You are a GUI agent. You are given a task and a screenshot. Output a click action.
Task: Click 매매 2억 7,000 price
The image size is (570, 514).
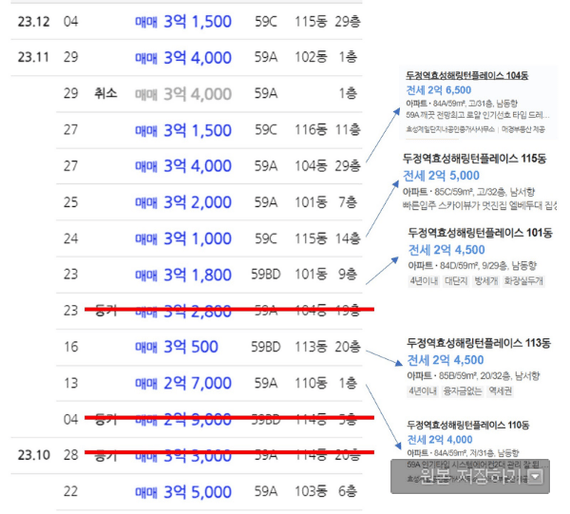pos(183,383)
